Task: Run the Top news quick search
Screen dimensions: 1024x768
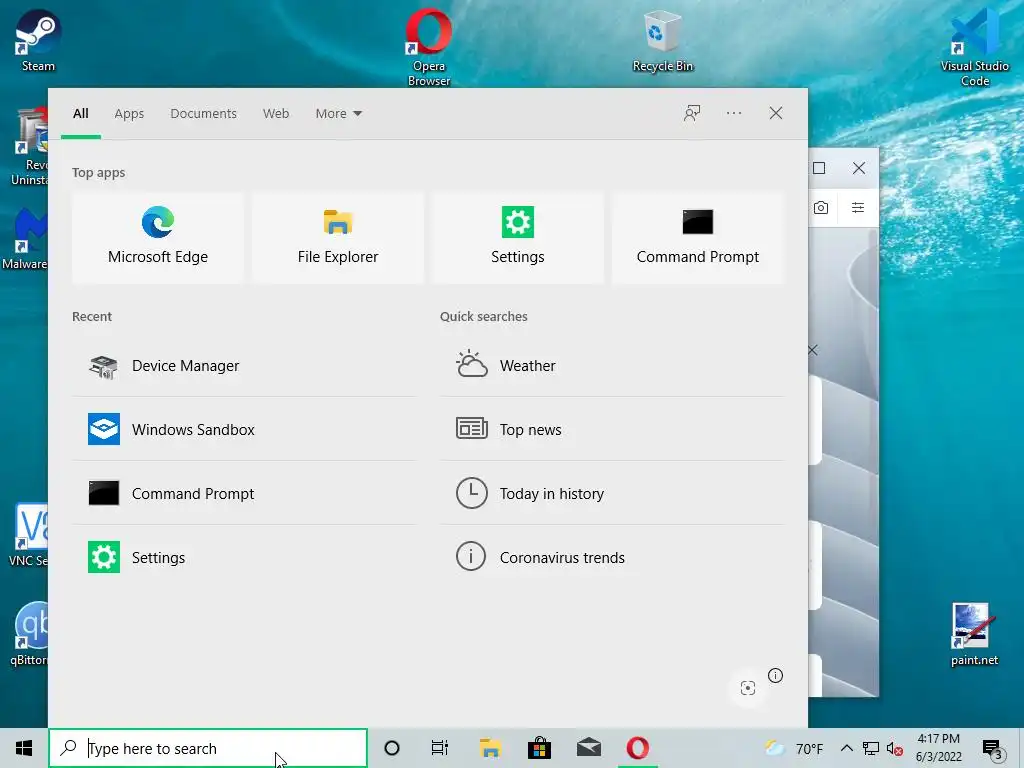Action: (x=612, y=430)
